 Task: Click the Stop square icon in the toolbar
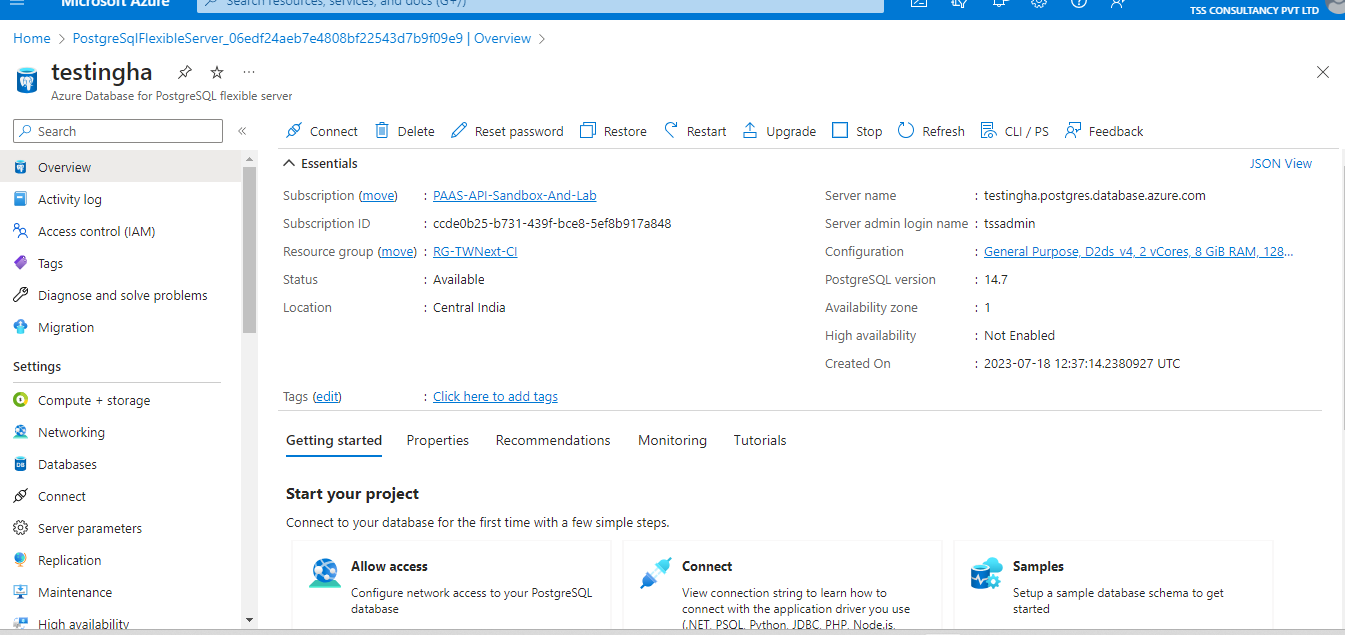(840, 131)
